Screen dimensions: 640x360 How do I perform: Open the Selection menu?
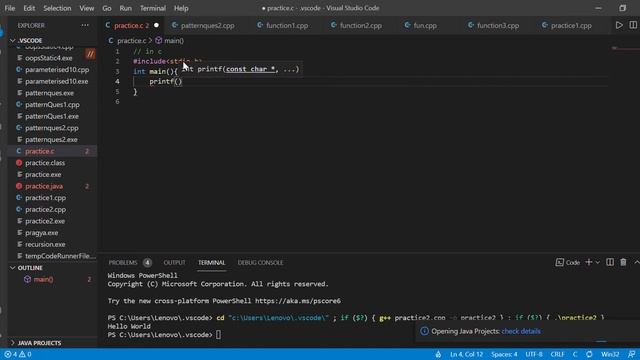[x=57, y=8]
